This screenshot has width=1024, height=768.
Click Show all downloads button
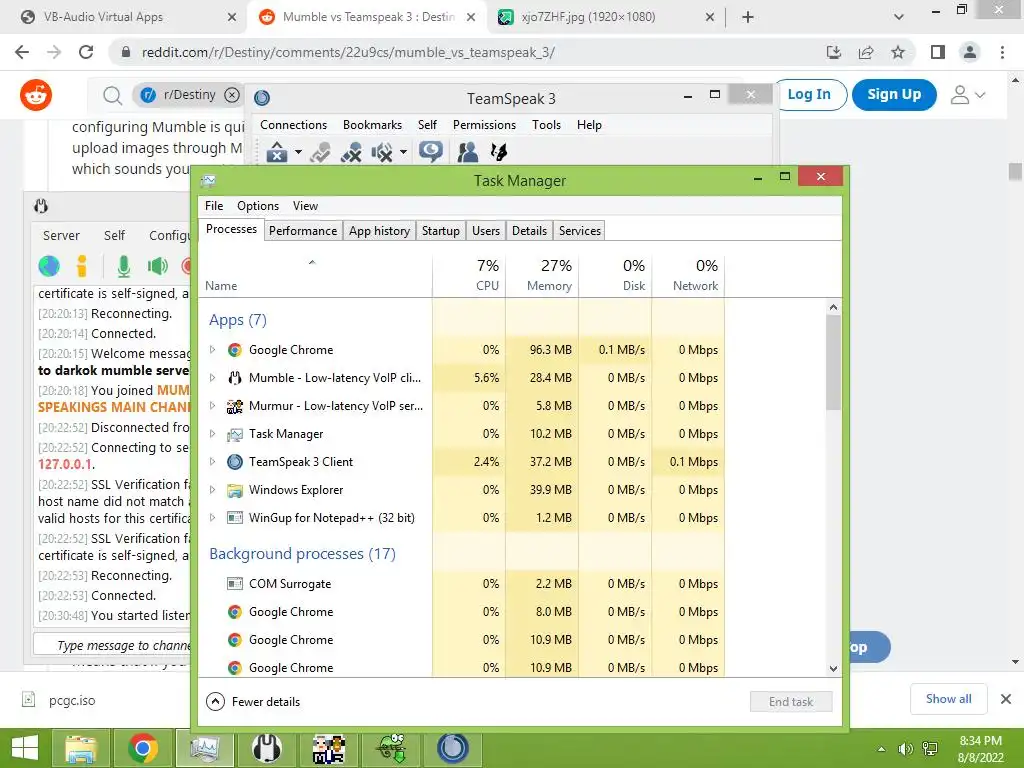(948, 699)
